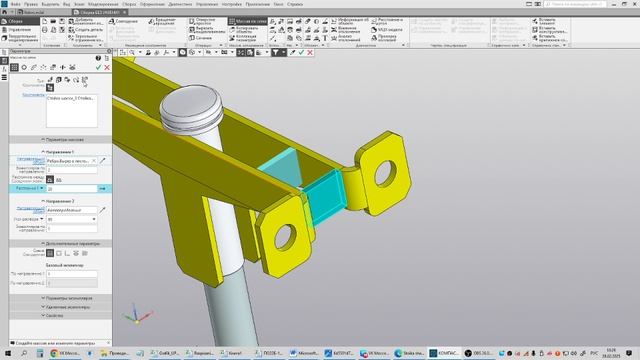Click the red X in the viewport toolbar
This screenshot has width=640, height=360.
coord(310,52)
